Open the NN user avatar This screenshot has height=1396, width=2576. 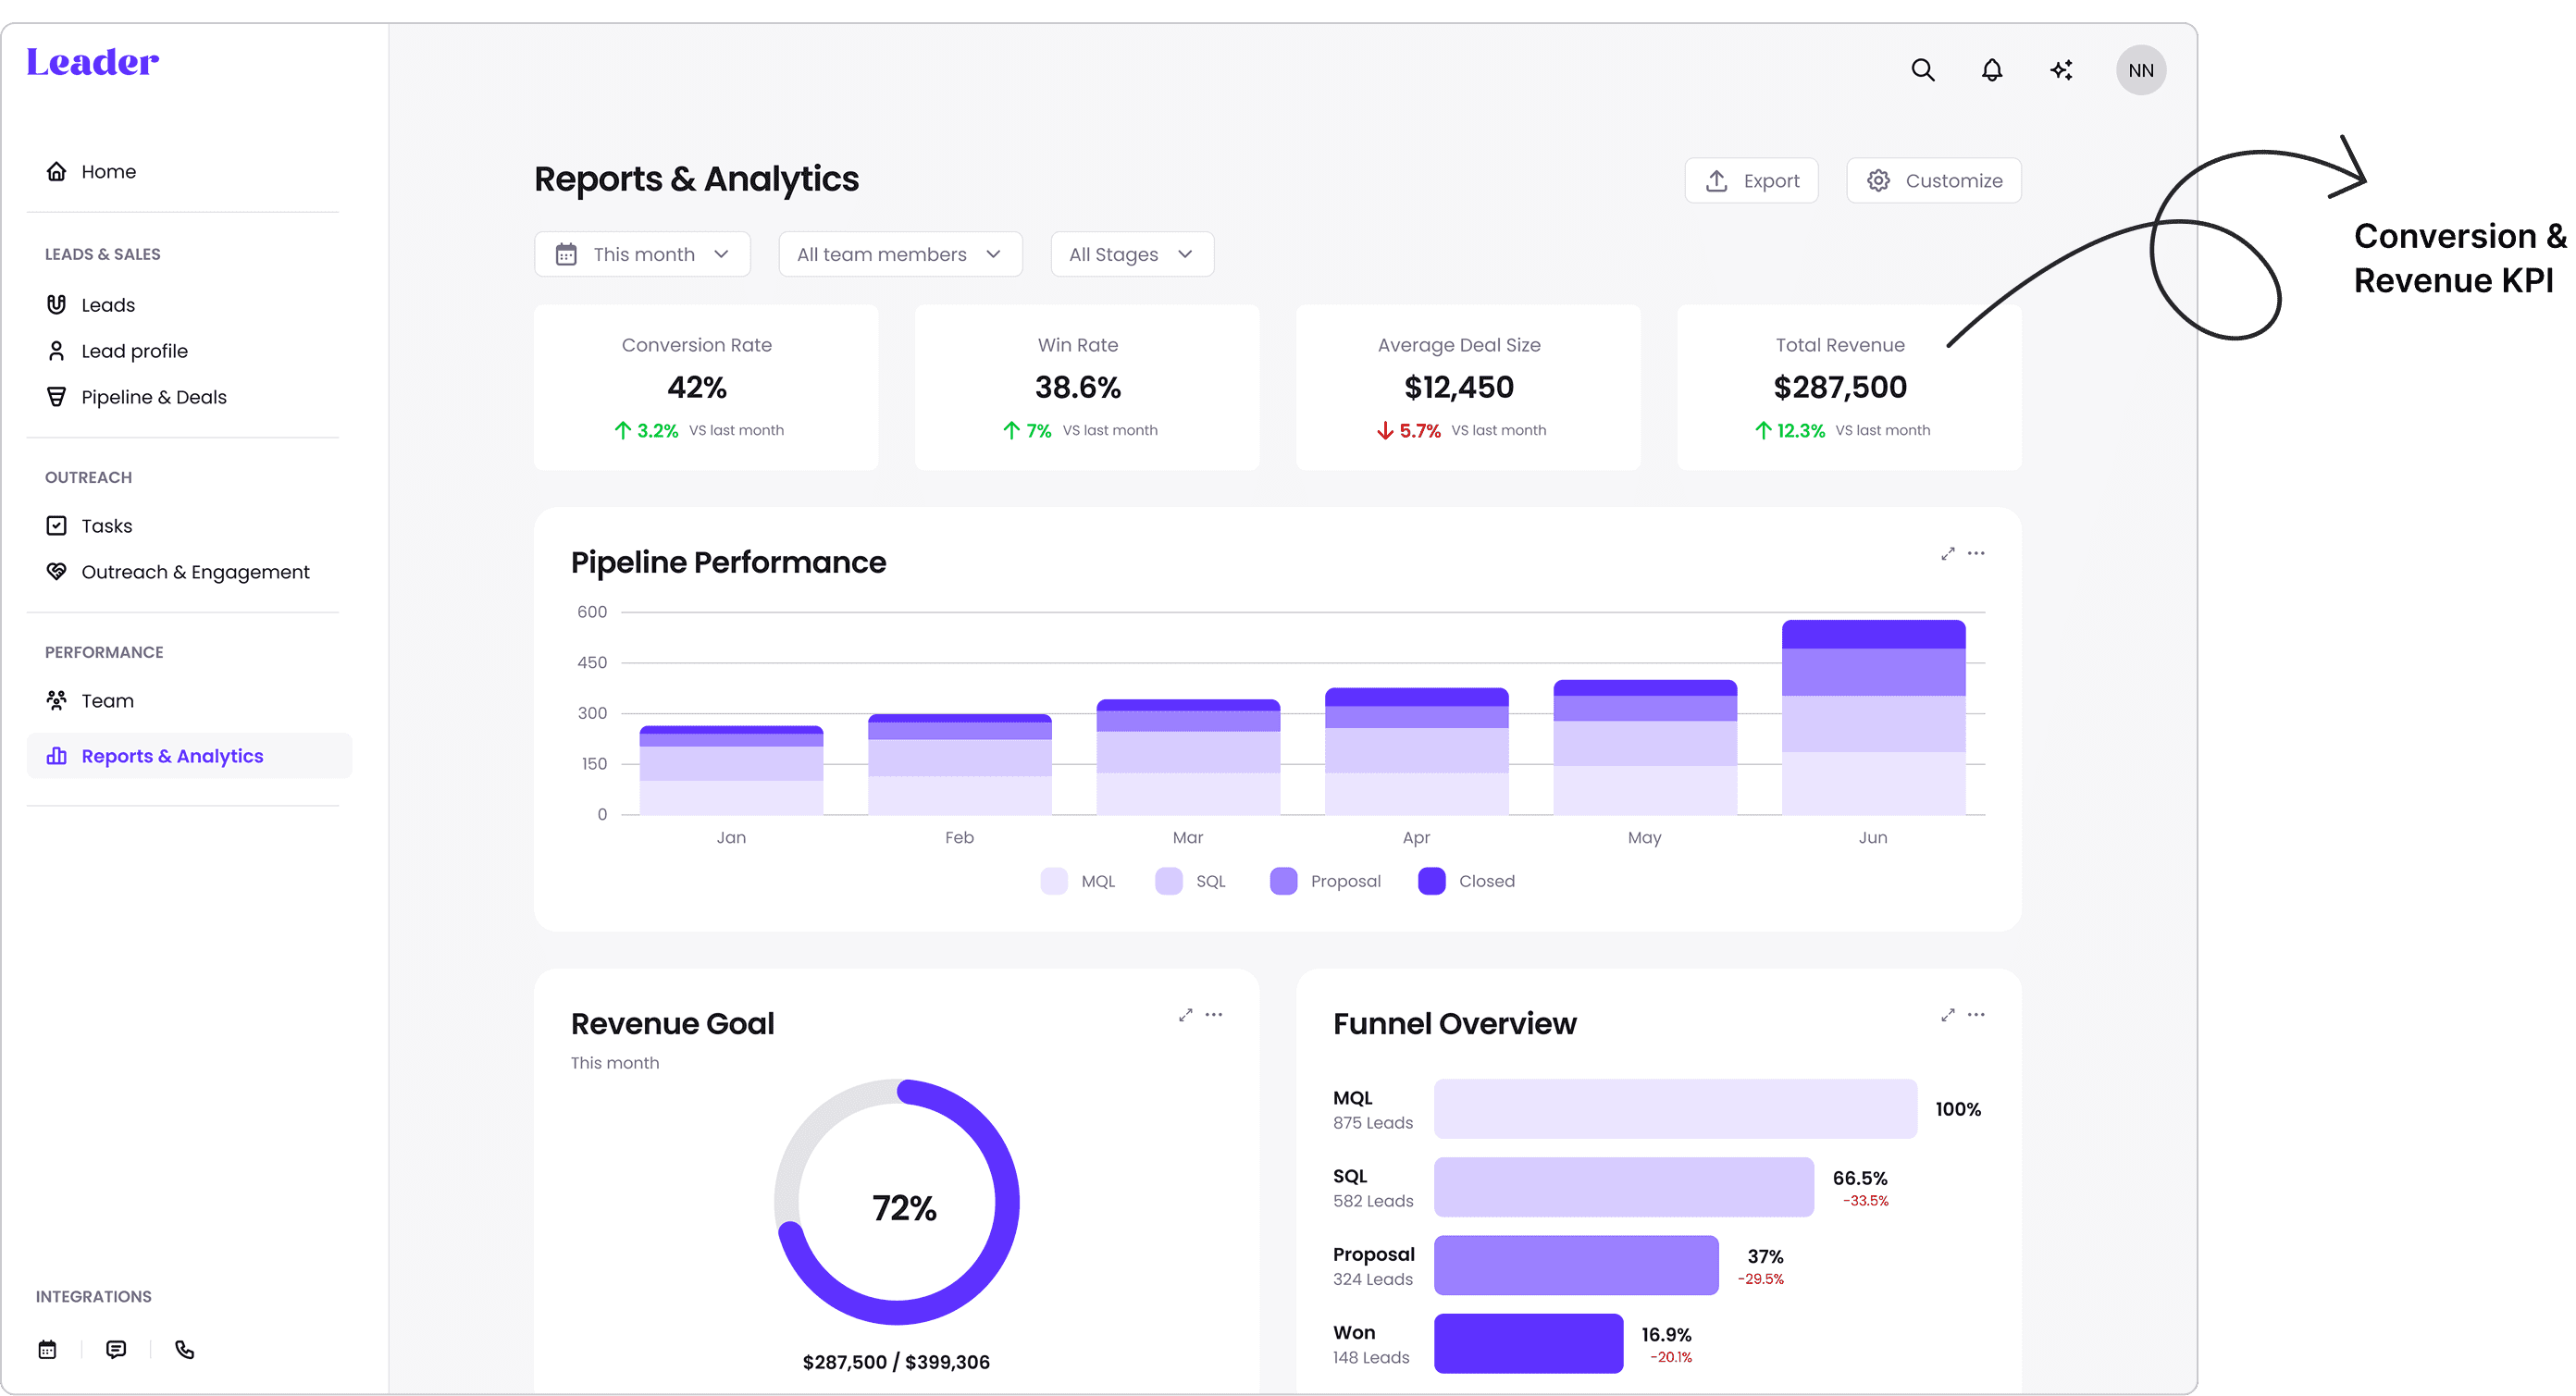(2140, 70)
